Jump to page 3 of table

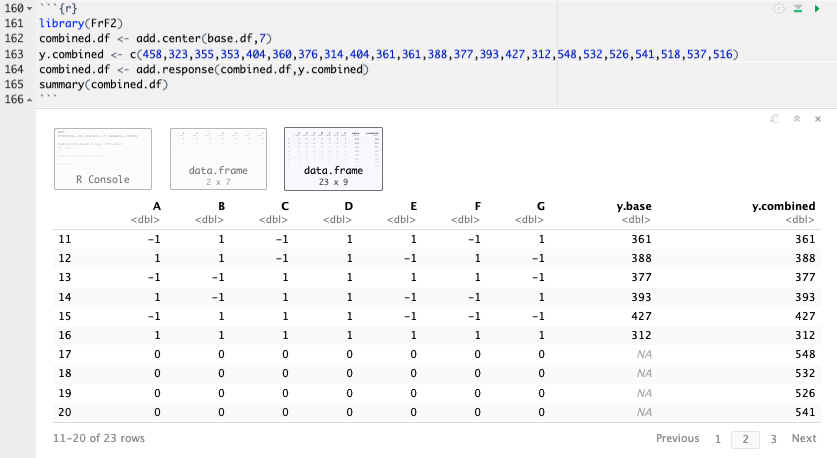tap(773, 438)
